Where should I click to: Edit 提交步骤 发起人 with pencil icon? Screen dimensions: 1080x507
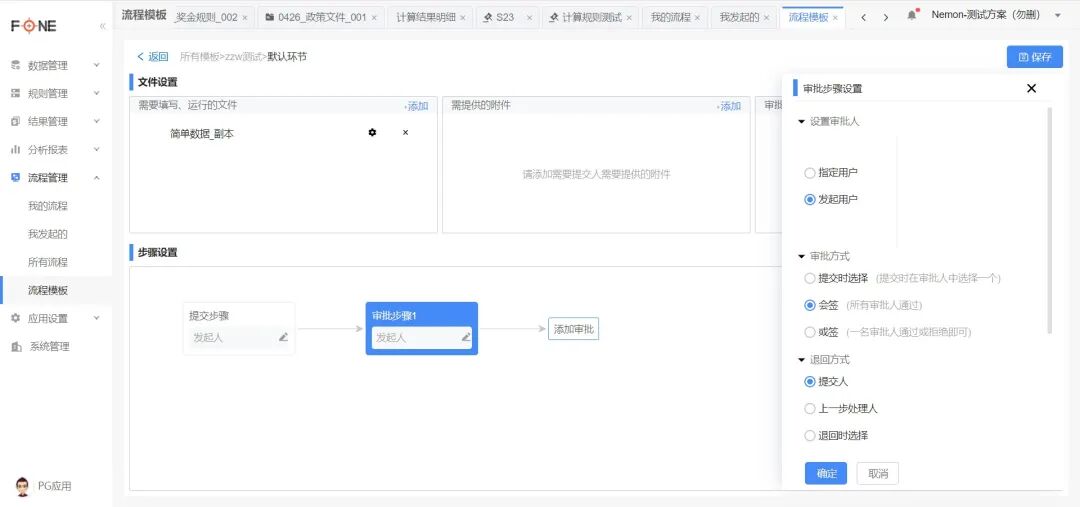coord(283,338)
